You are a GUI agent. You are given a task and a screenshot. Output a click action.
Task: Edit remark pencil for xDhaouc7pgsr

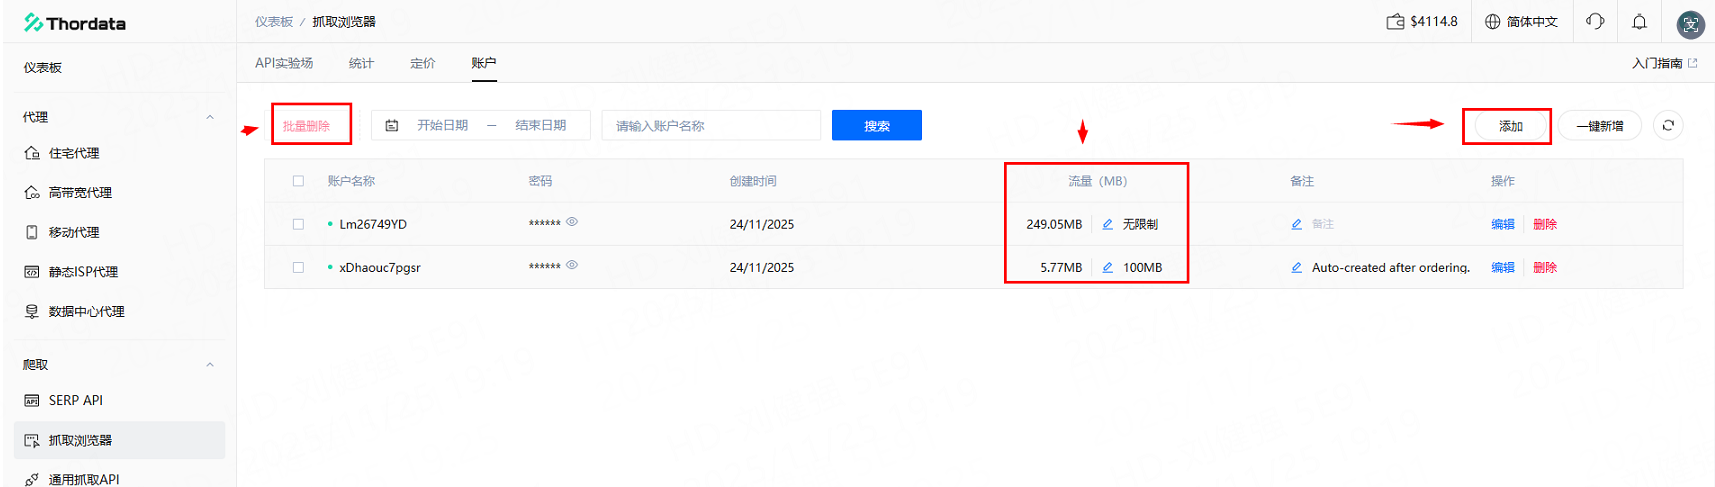pos(1296,268)
